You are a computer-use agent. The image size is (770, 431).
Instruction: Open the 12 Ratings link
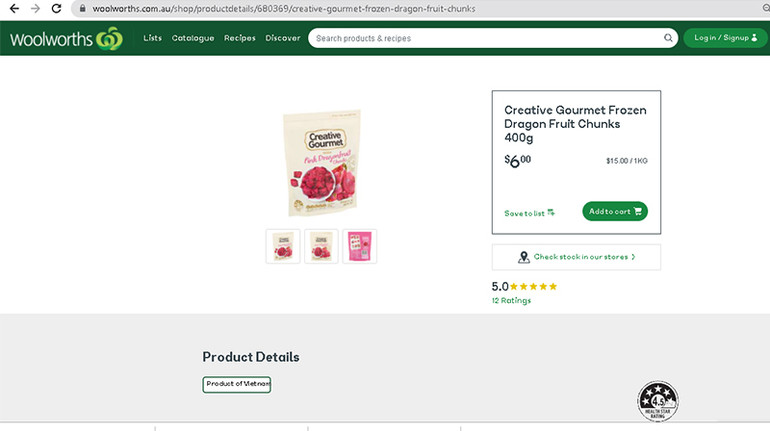pos(511,300)
